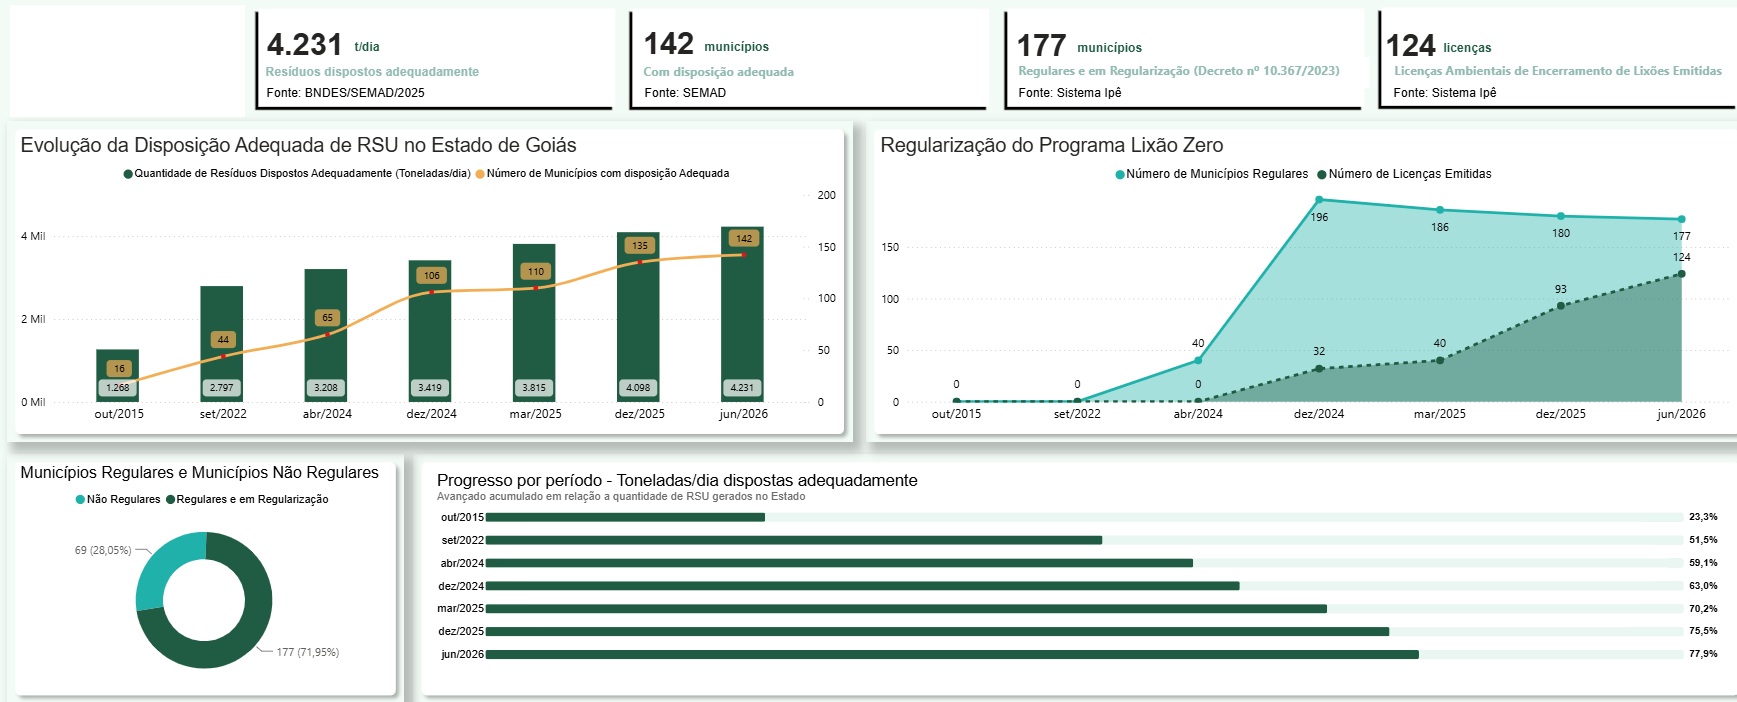Click the teal legend dot for Número de Municípios Regulares

[1120, 175]
